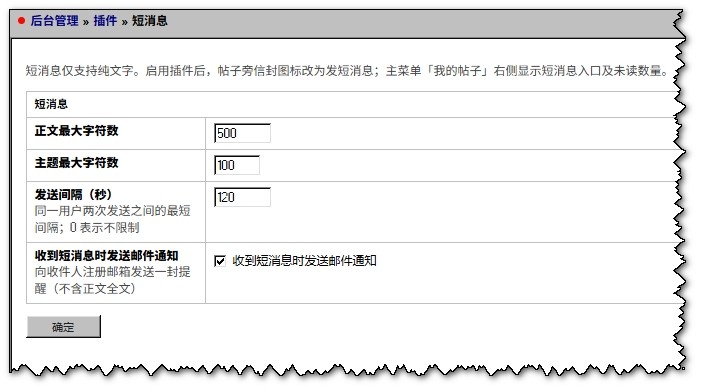Click the checkbox label 收到短消息时发送邮件通知

pos(304,261)
